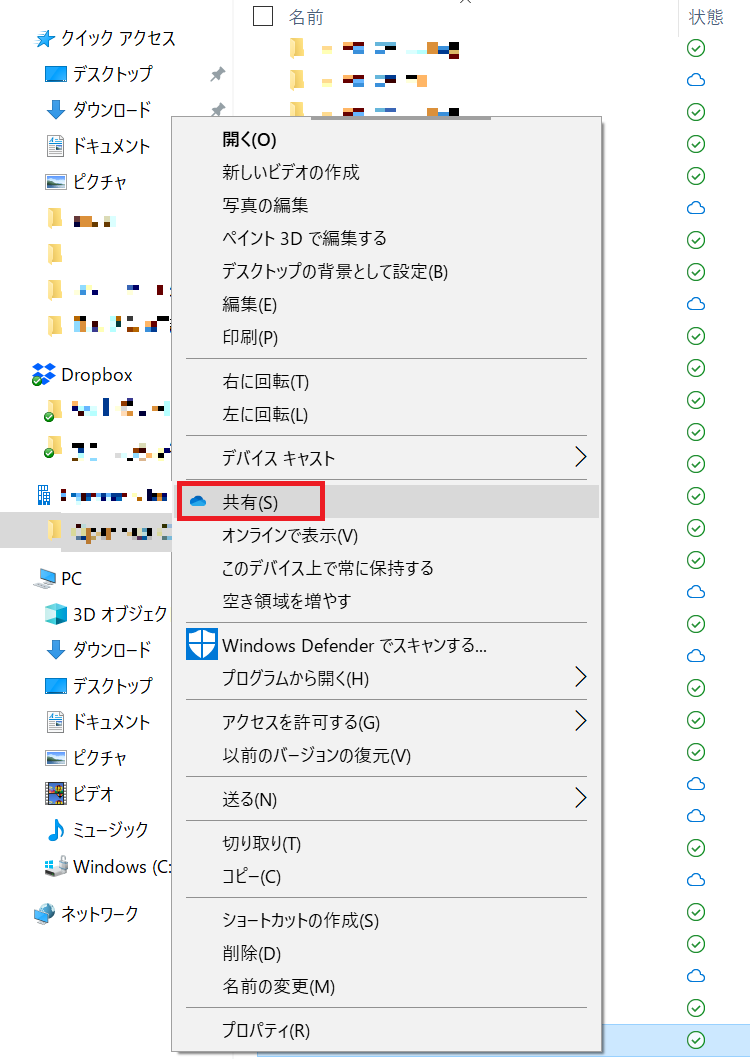Click the 名前 column header
The height and width of the screenshot is (1059, 750).
click(306, 17)
